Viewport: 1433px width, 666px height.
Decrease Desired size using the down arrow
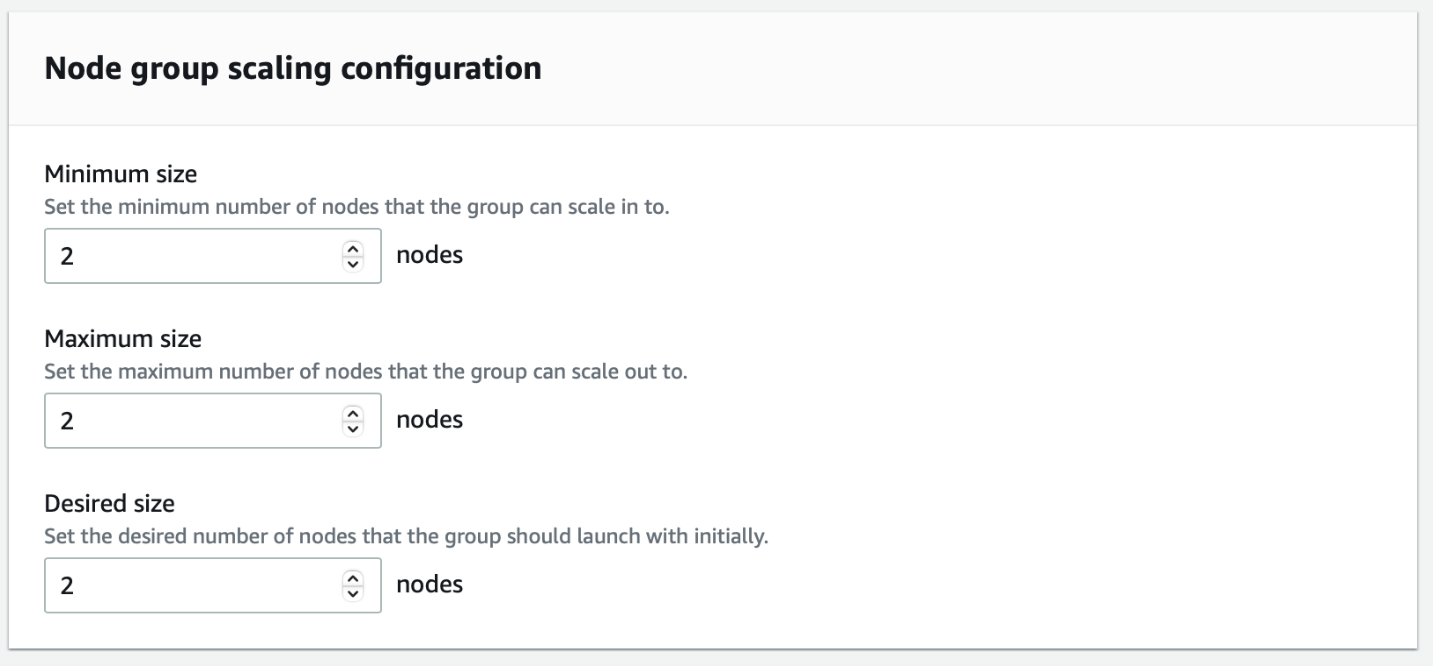(x=351, y=592)
